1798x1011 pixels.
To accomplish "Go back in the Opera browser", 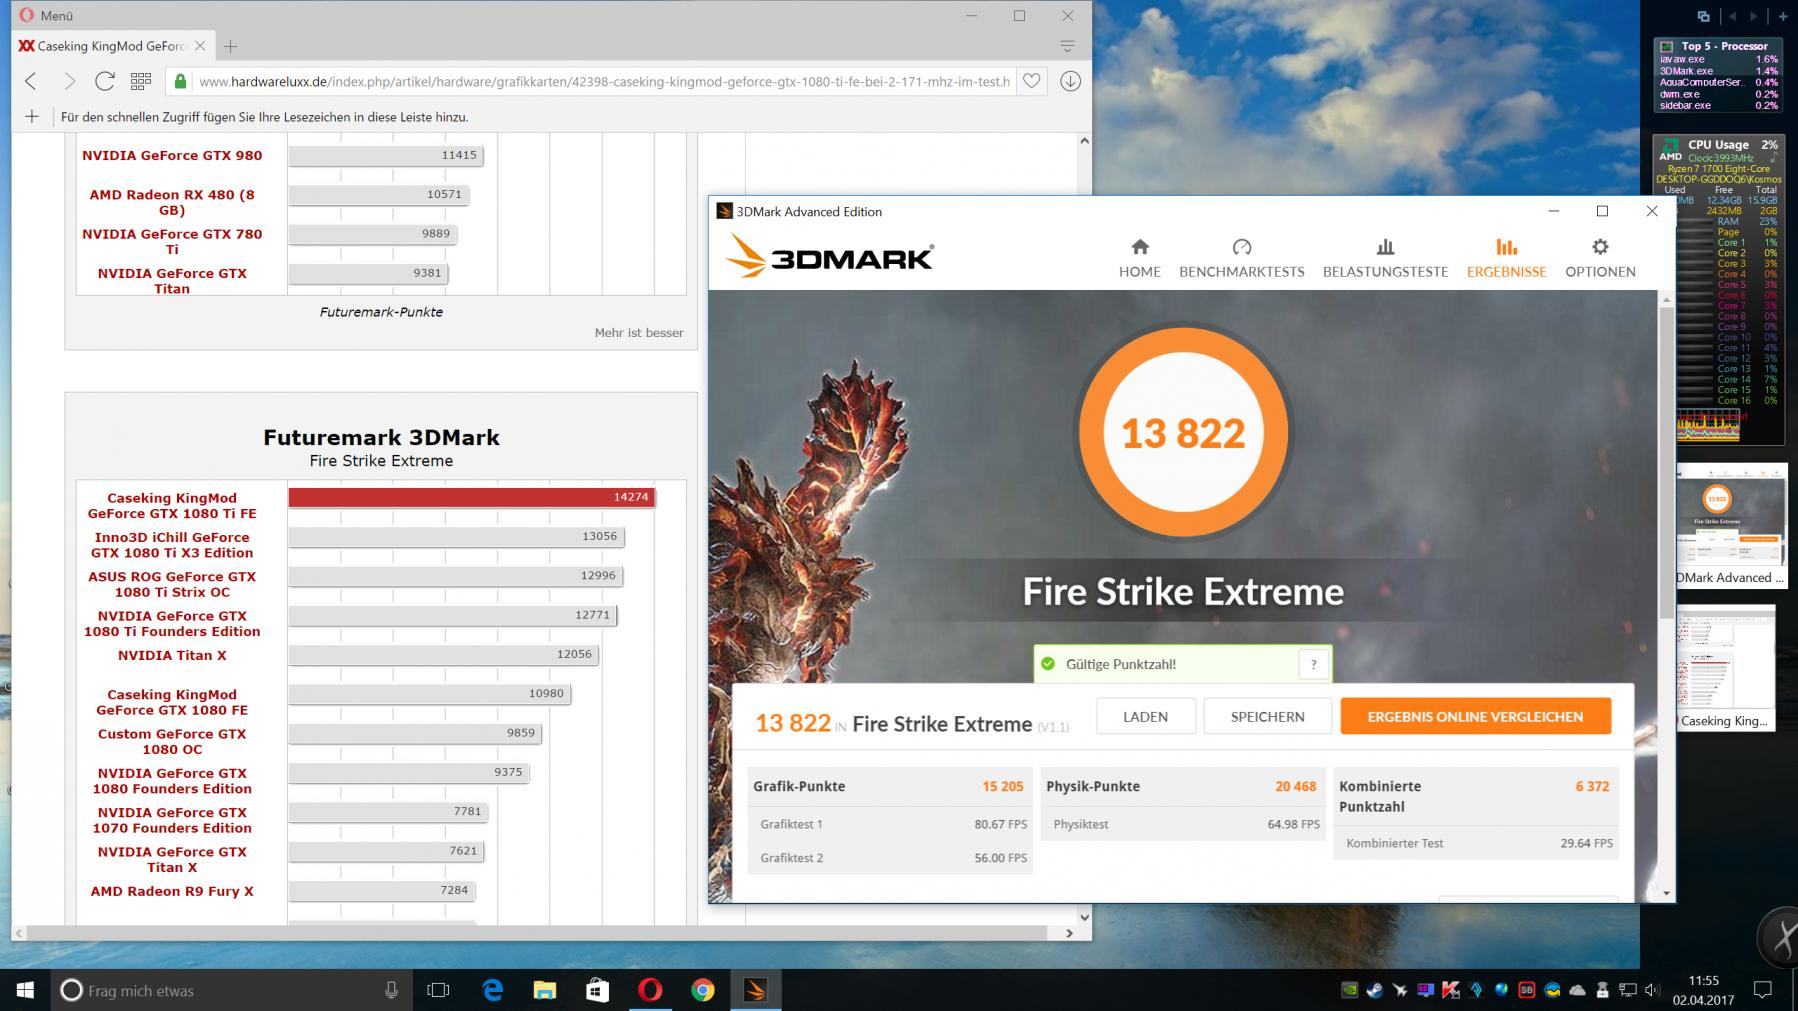I will [31, 81].
